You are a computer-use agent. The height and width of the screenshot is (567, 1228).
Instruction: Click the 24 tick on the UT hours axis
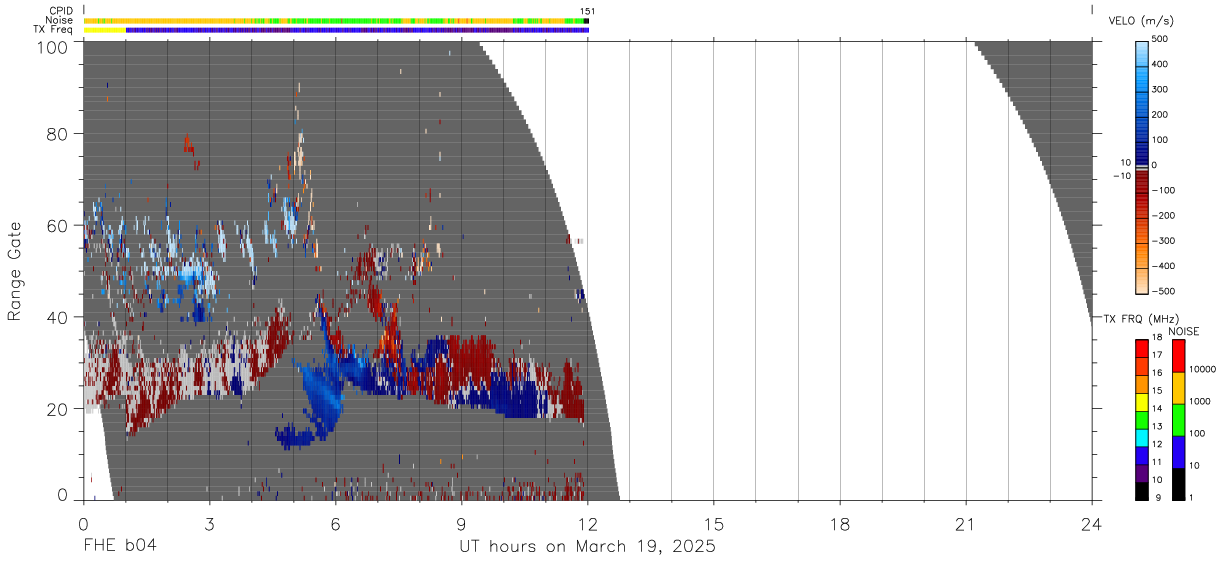[1092, 524]
